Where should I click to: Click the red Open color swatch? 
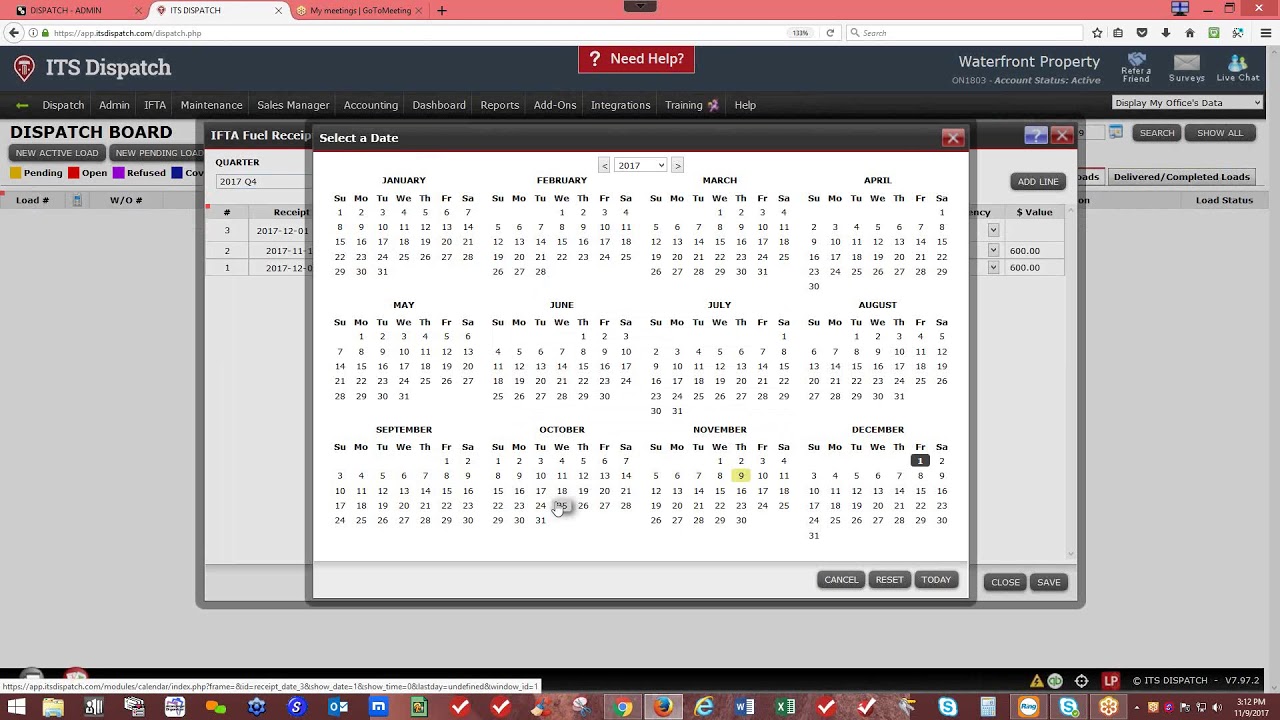pos(74,173)
